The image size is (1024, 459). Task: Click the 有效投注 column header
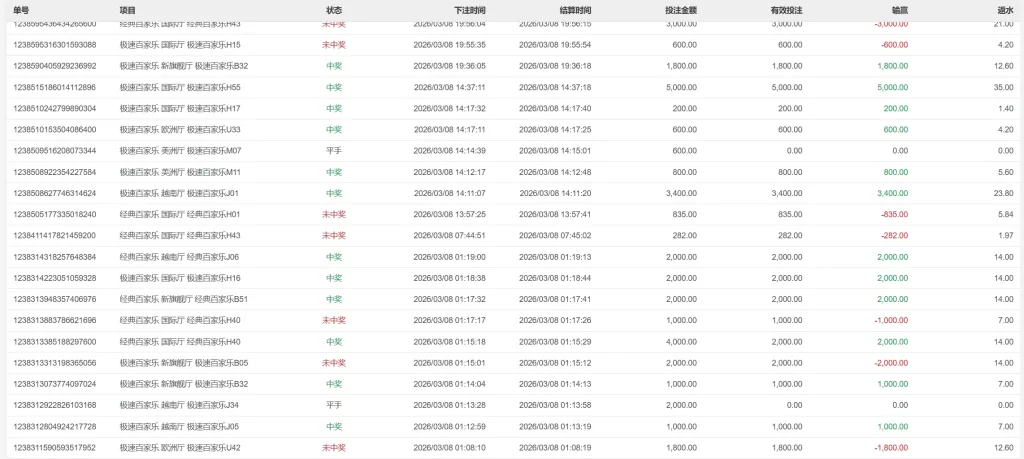click(786, 9)
